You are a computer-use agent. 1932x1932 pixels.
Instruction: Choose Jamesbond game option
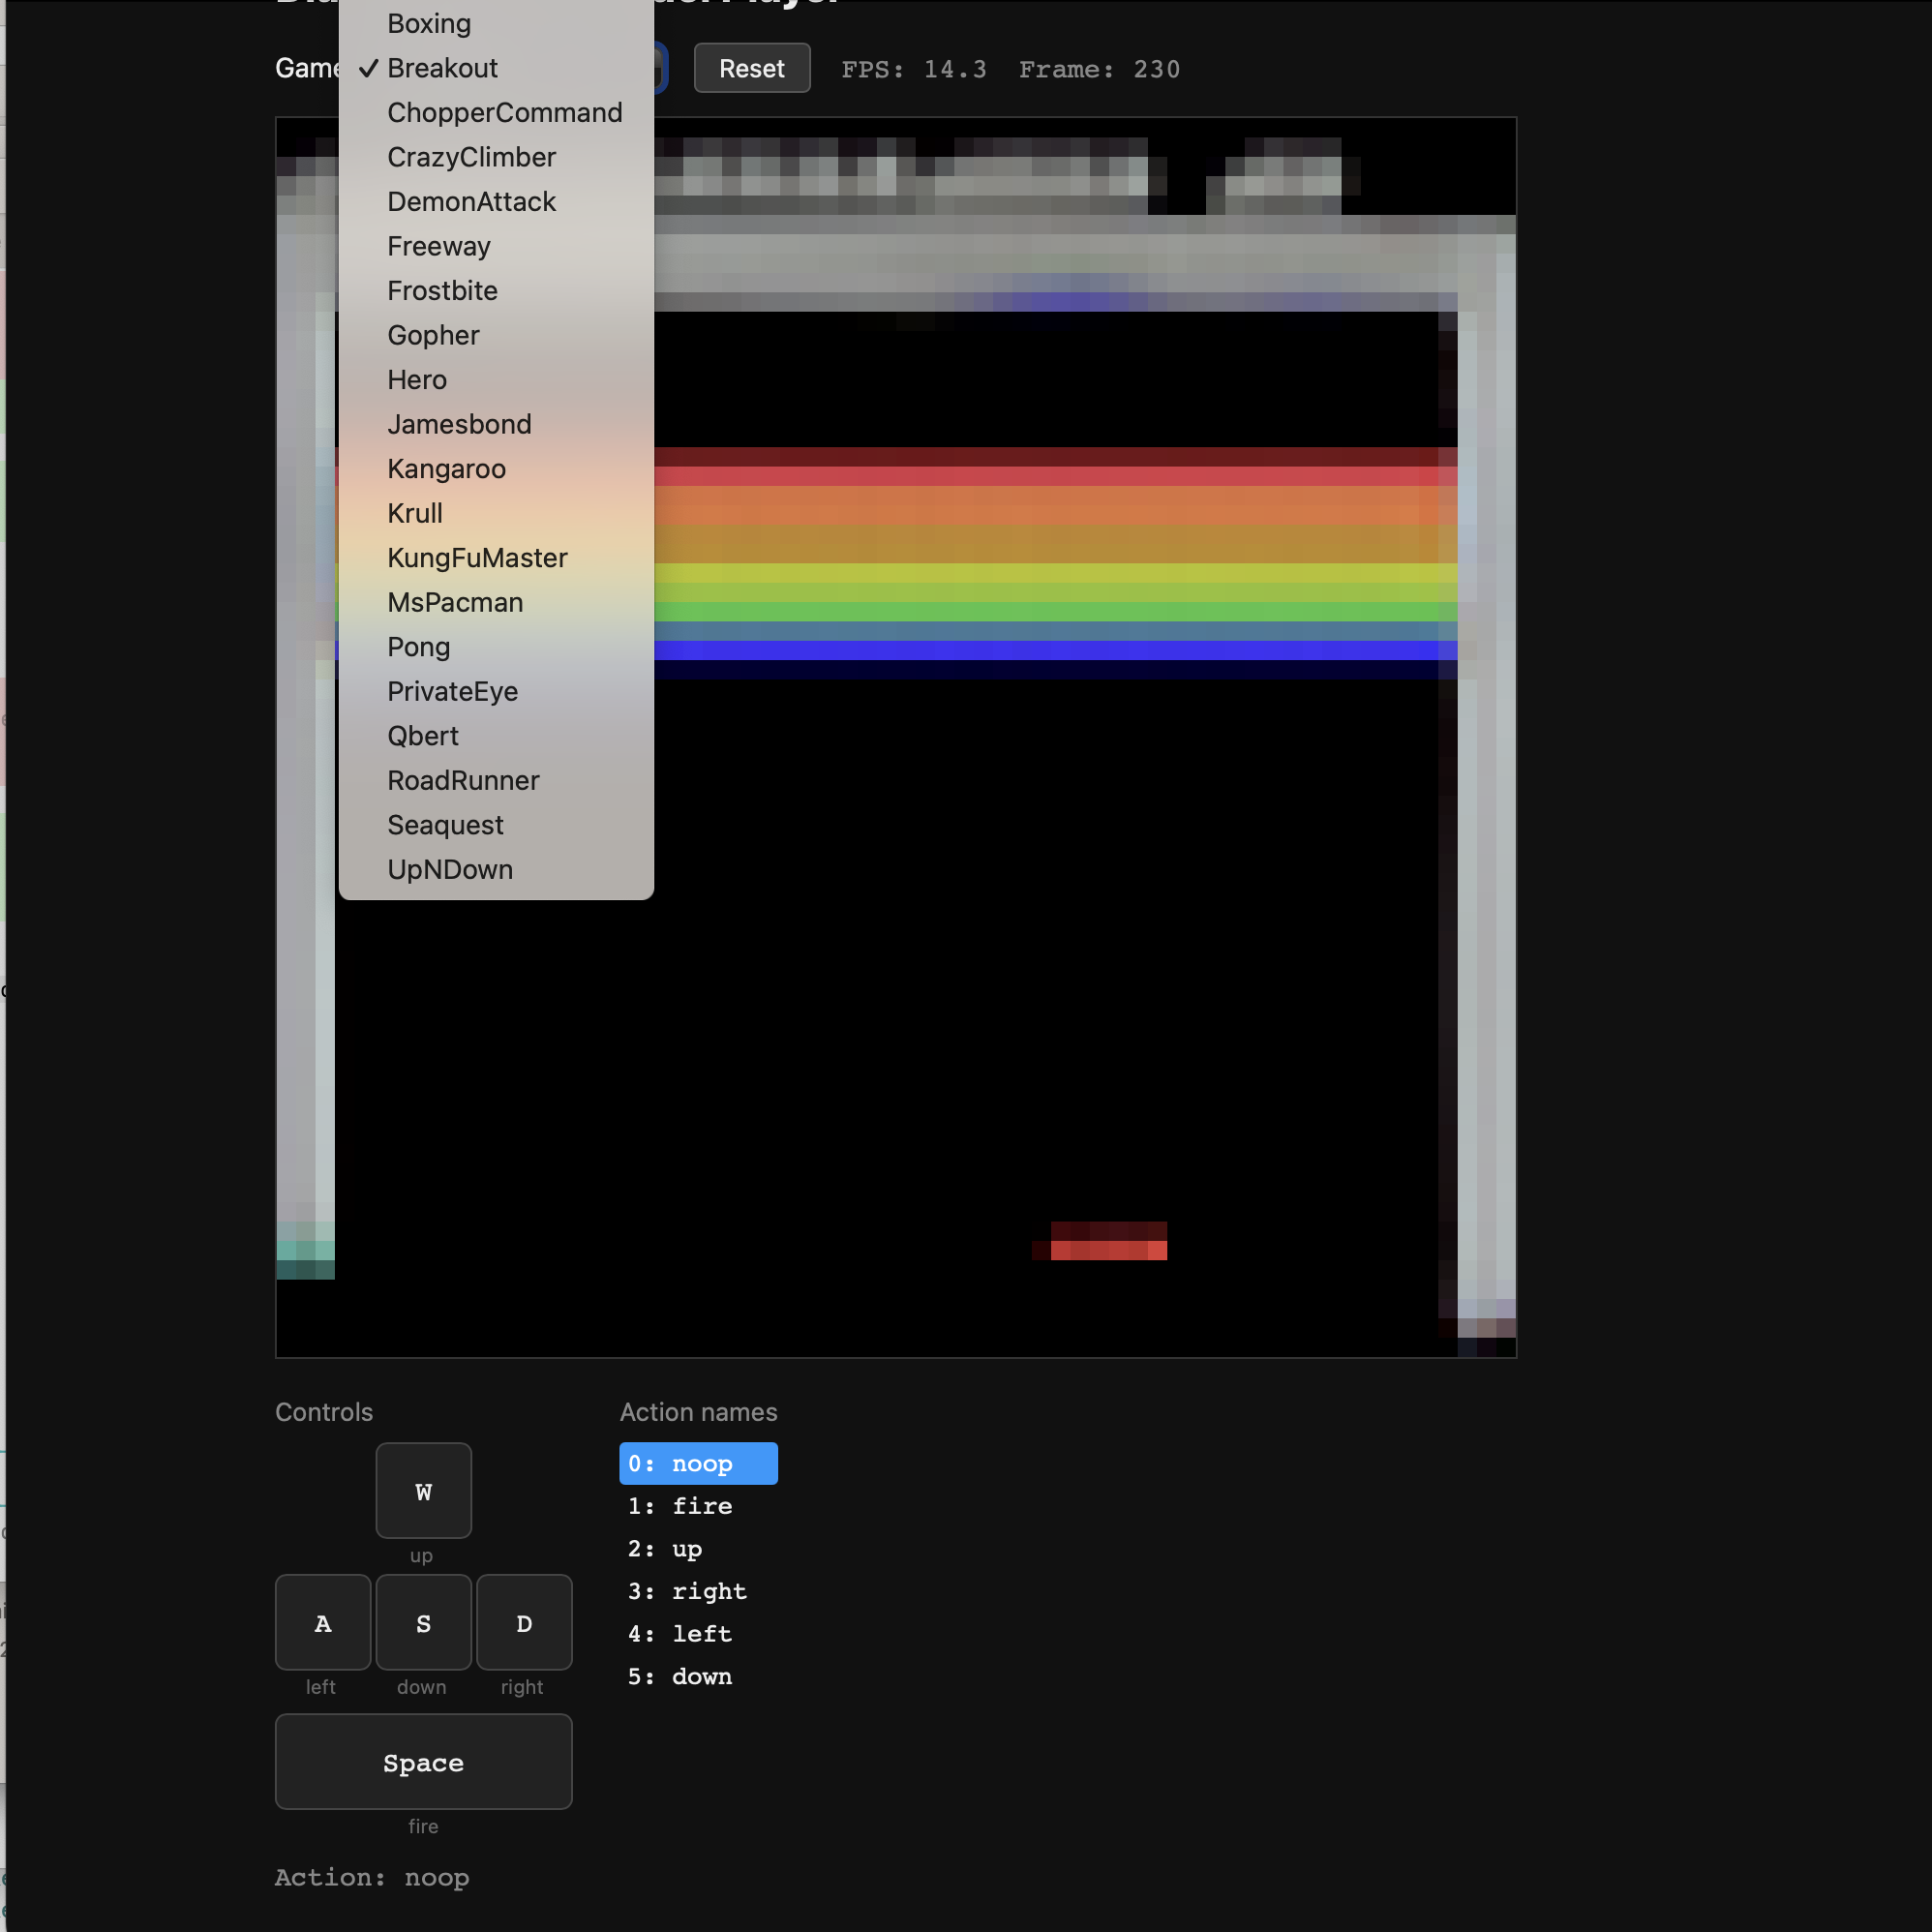point(496,424)
